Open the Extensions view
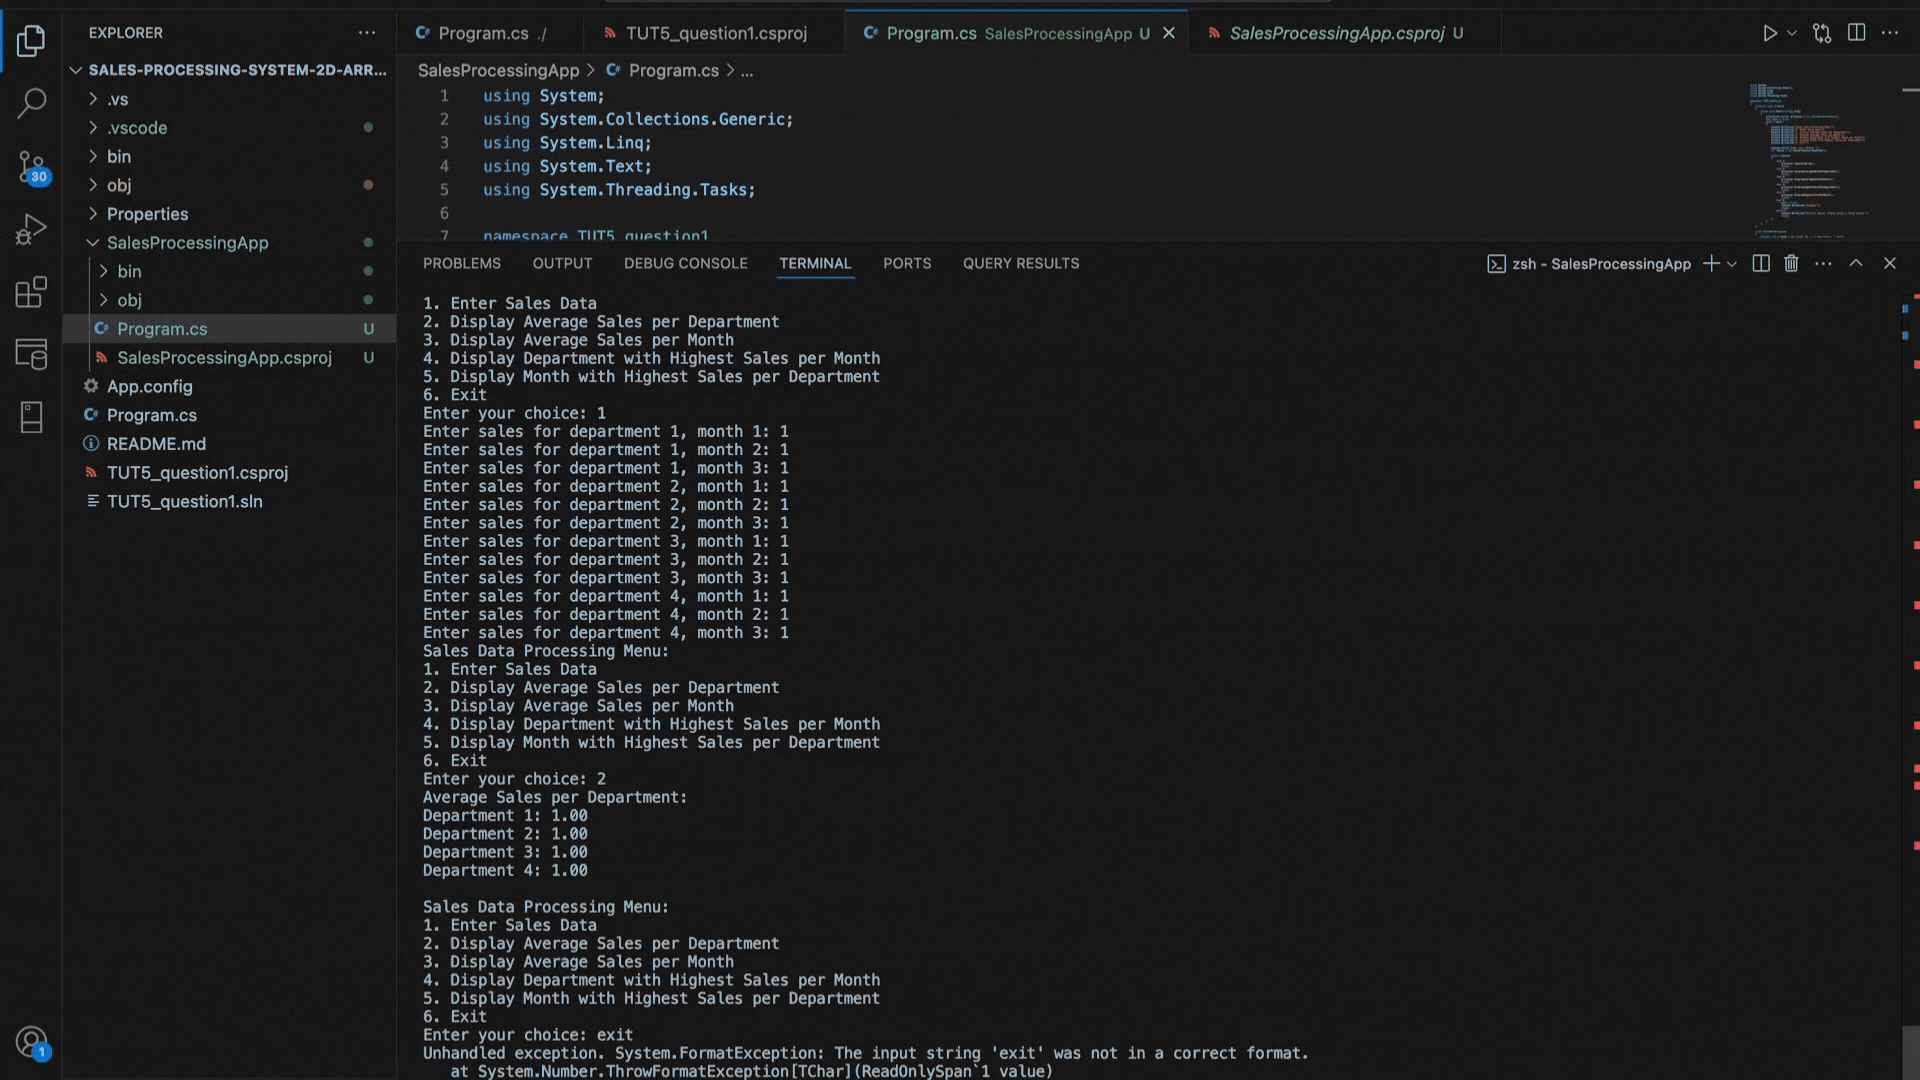 click(31, 292)
